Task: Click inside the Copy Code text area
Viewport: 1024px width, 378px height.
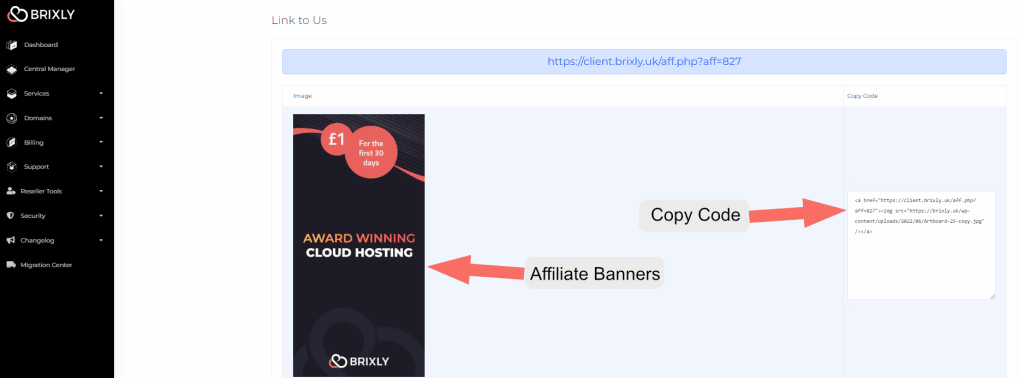Action: (x=921, y=245)
